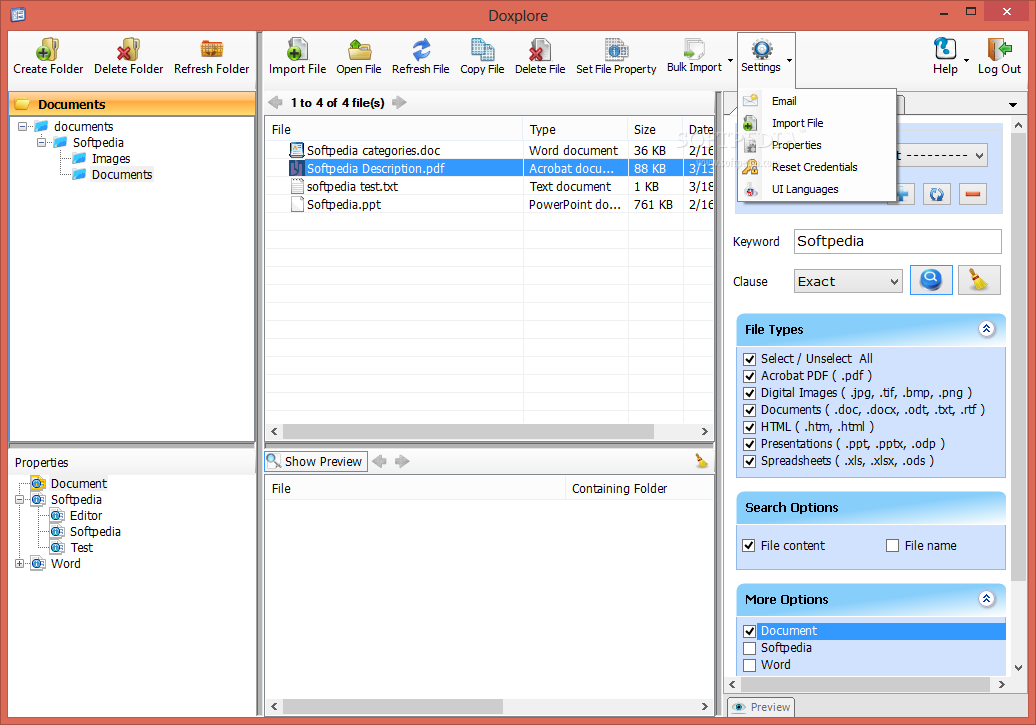Click the Refresh Folder toolbar icon
The width and height of the screenshot is (1036, 725).
[x=211, y=50]
